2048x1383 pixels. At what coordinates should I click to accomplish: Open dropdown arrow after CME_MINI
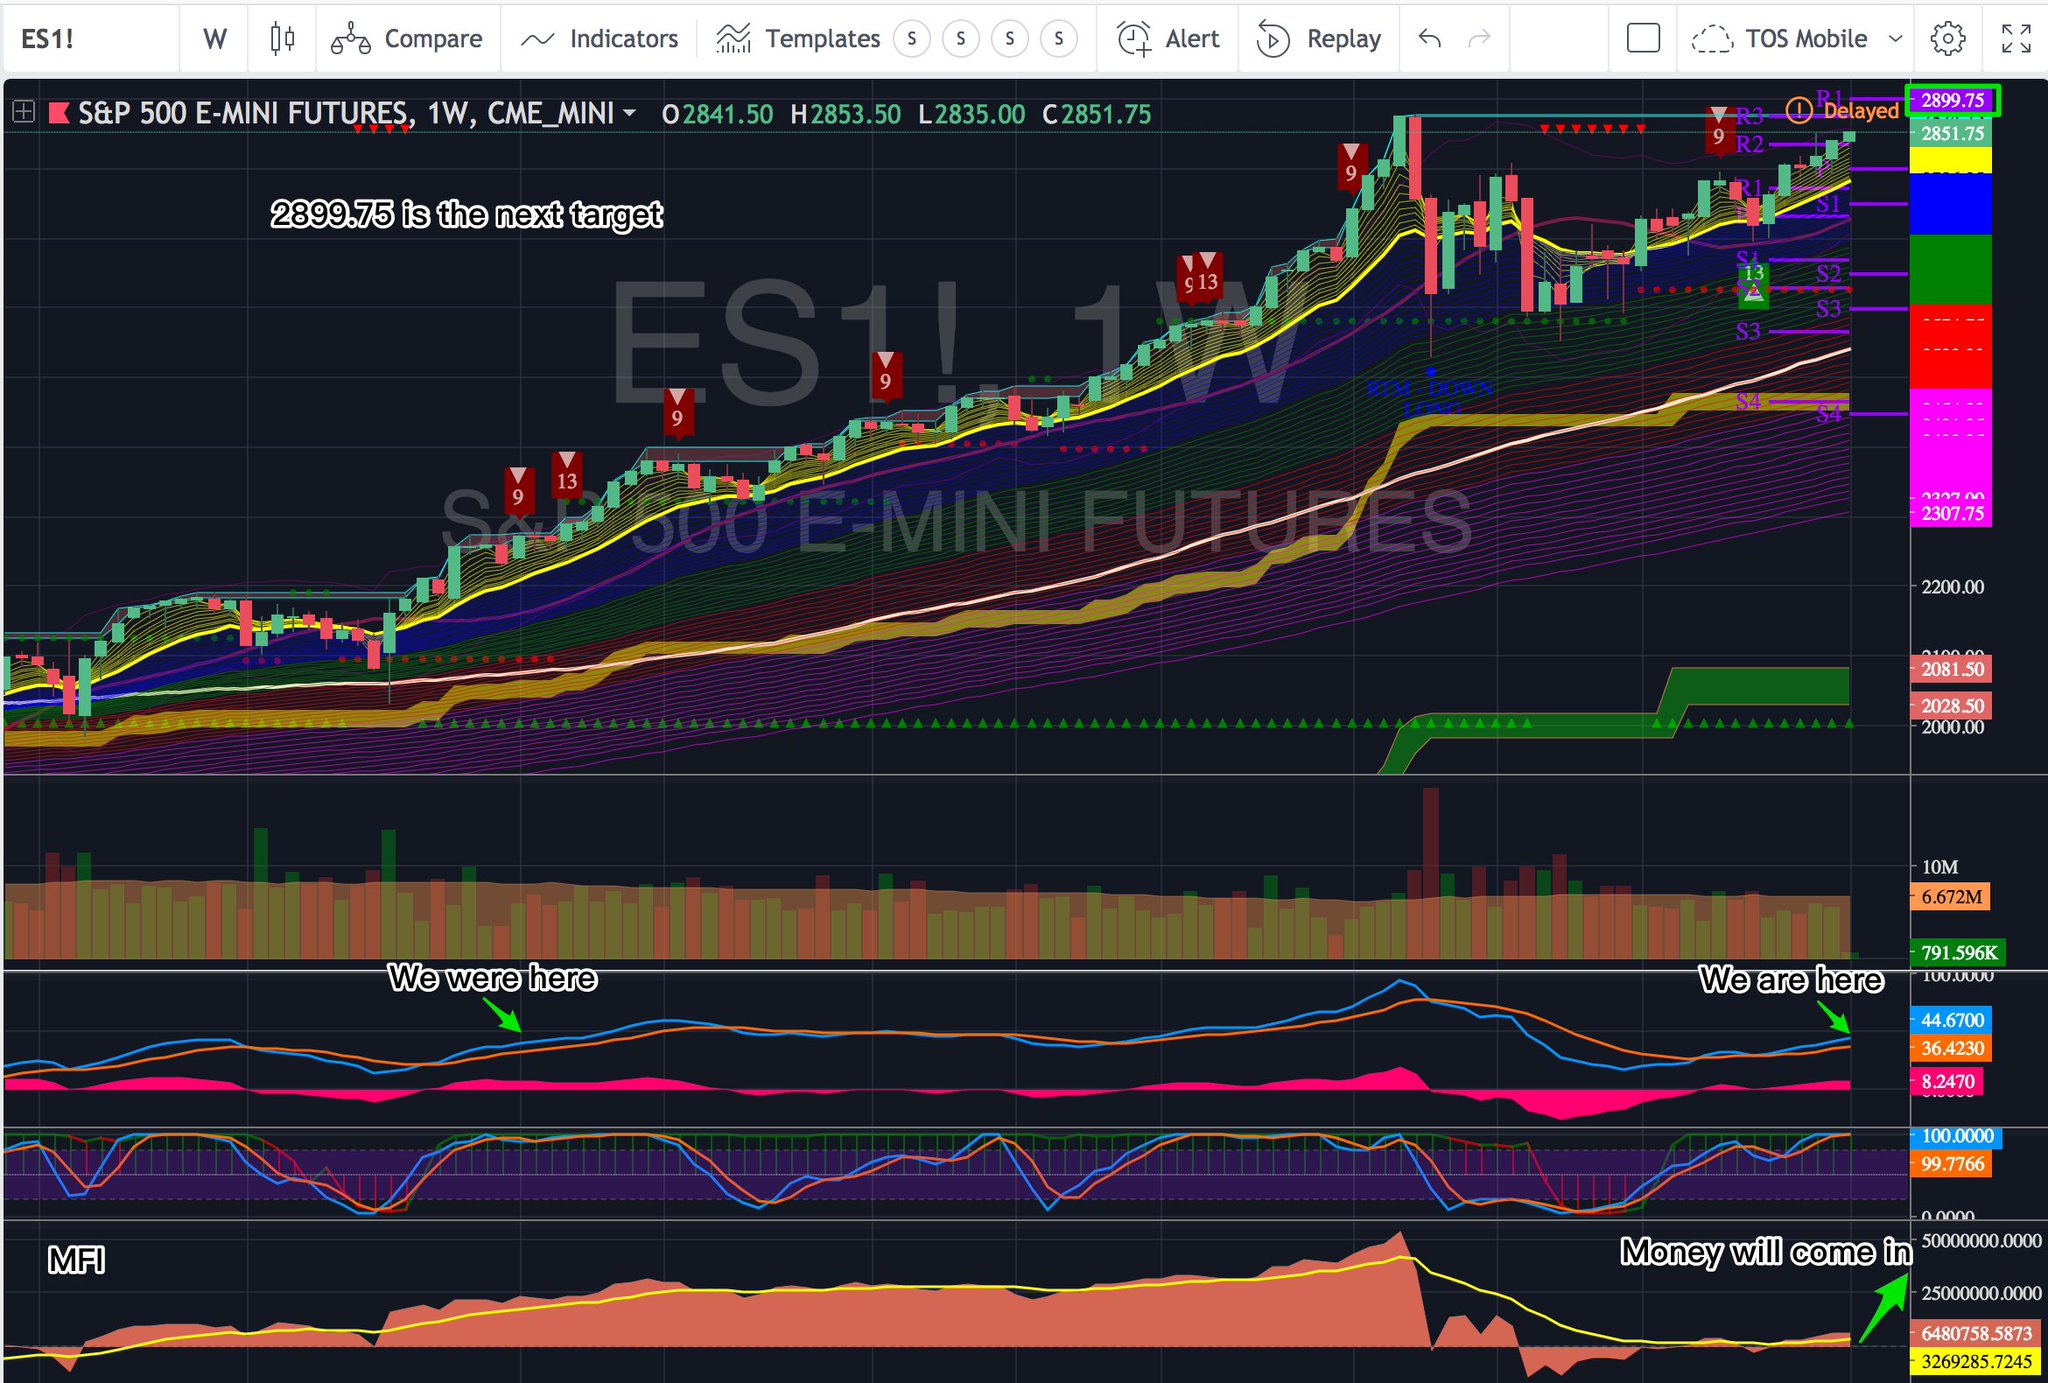pyautogui.click(x=630, y=112)
